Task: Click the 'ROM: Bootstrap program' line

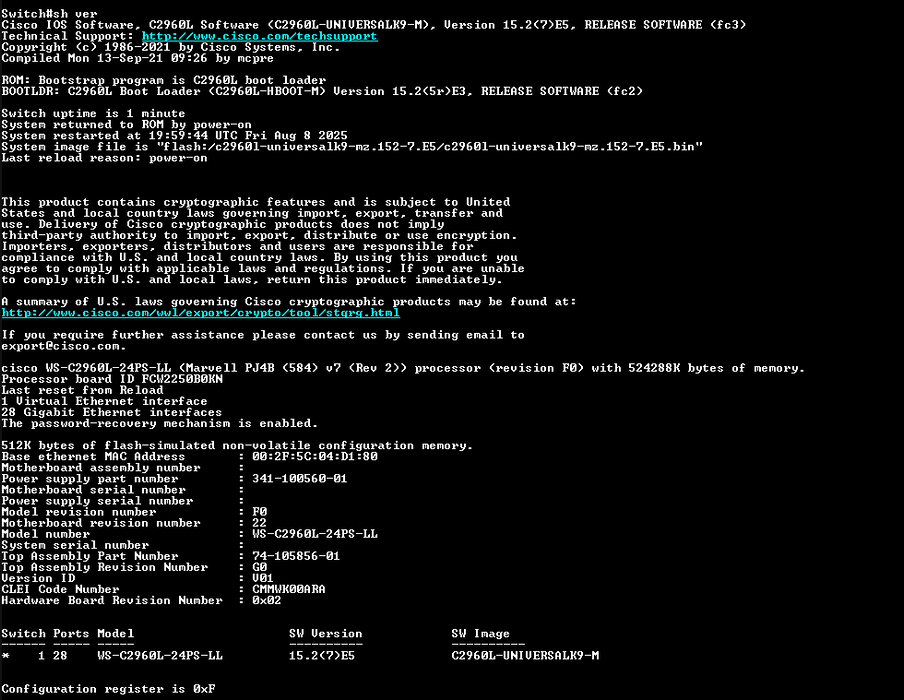Action: pyautogui.click(x=164, y=80)
